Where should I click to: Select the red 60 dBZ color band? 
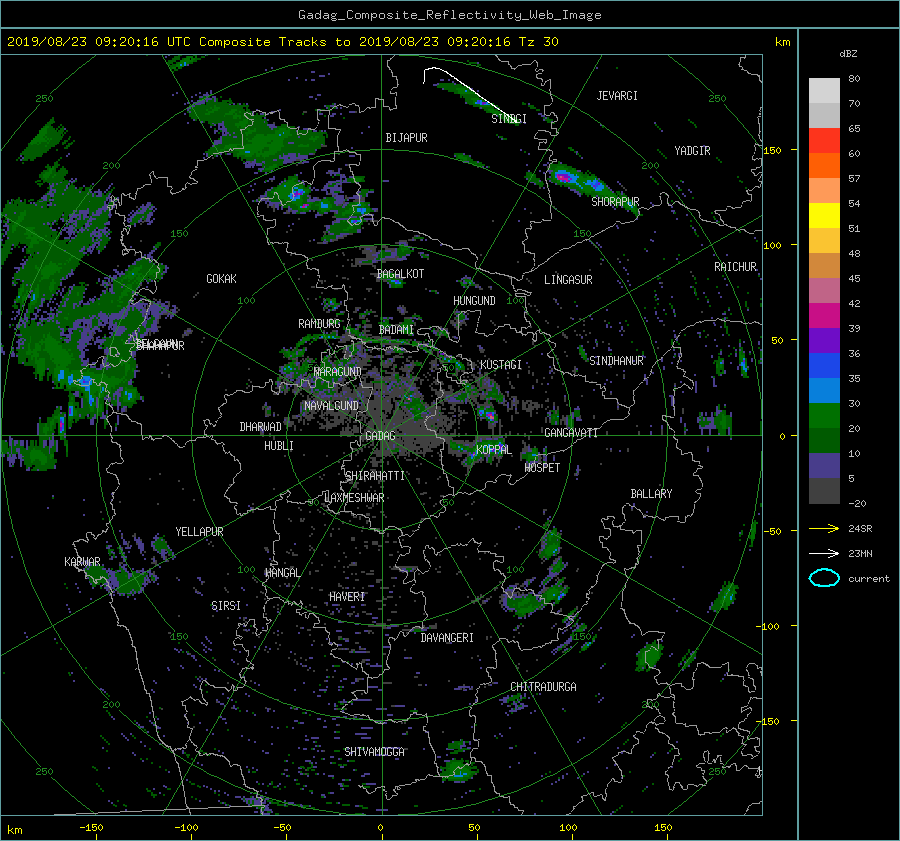824,141
